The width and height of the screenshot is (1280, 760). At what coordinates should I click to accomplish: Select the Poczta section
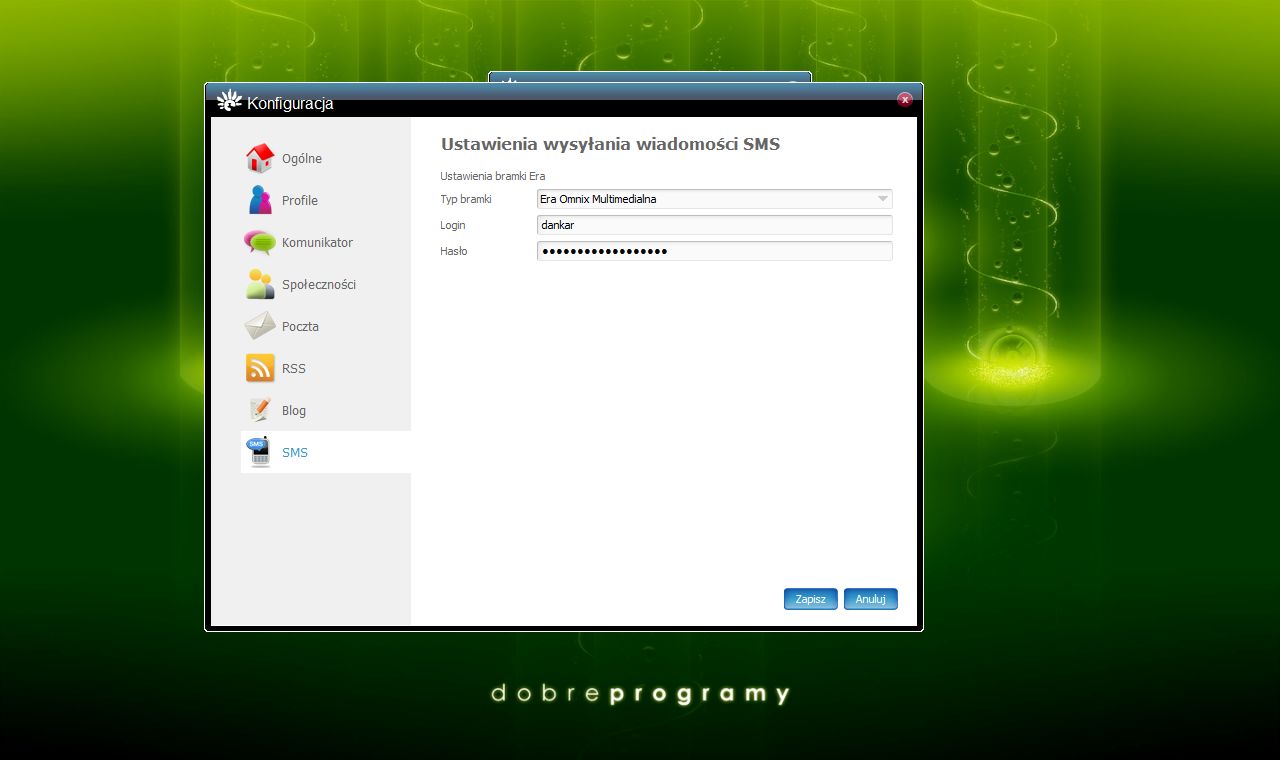point(300,327)
